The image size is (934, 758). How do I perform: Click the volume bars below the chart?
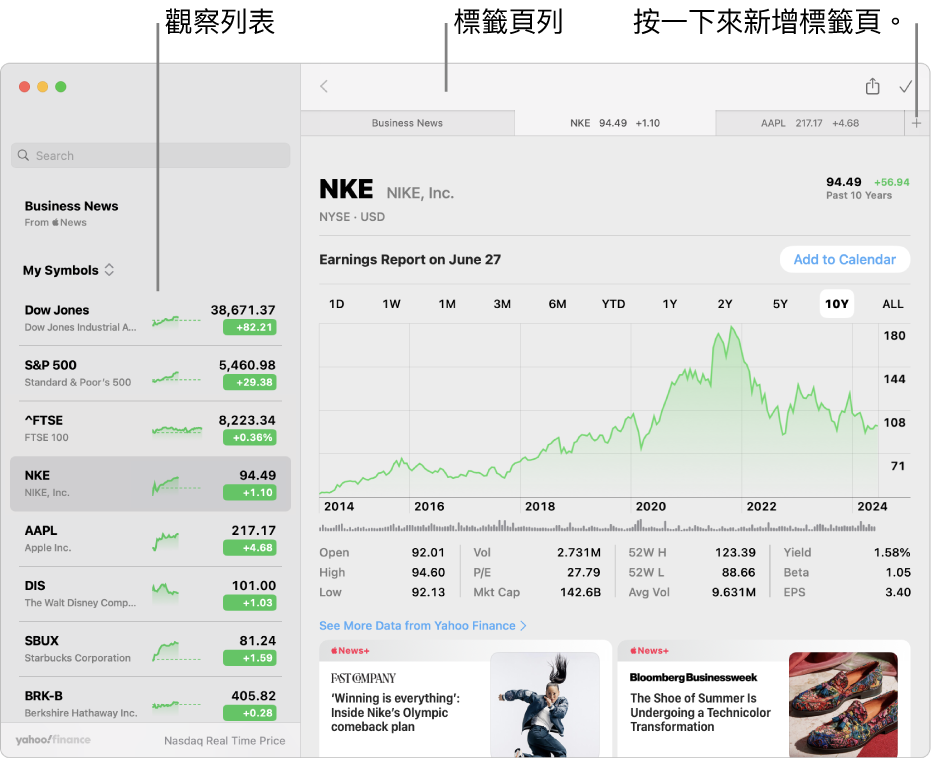597,526
